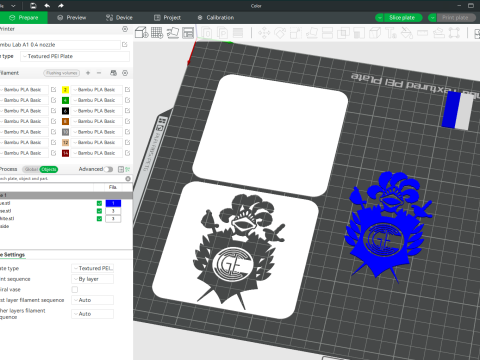Click the Add plate grid icon

[157, 33]
